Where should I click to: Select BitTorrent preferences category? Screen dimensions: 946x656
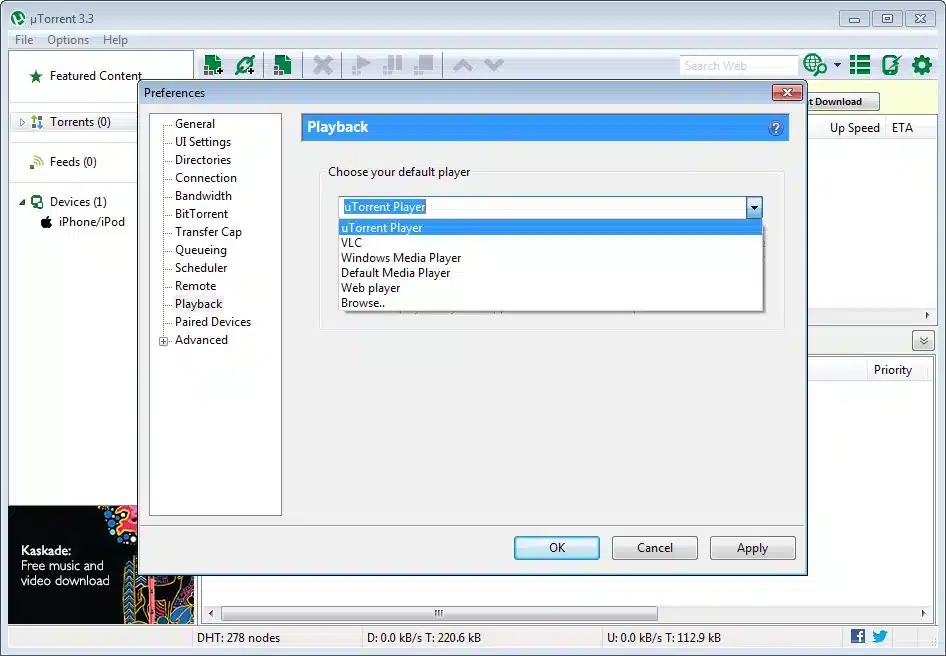[202, 214]
